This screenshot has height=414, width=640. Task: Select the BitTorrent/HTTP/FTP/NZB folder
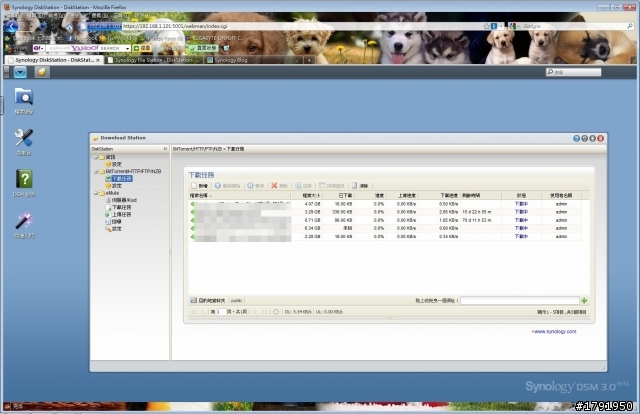click(130, 171)
